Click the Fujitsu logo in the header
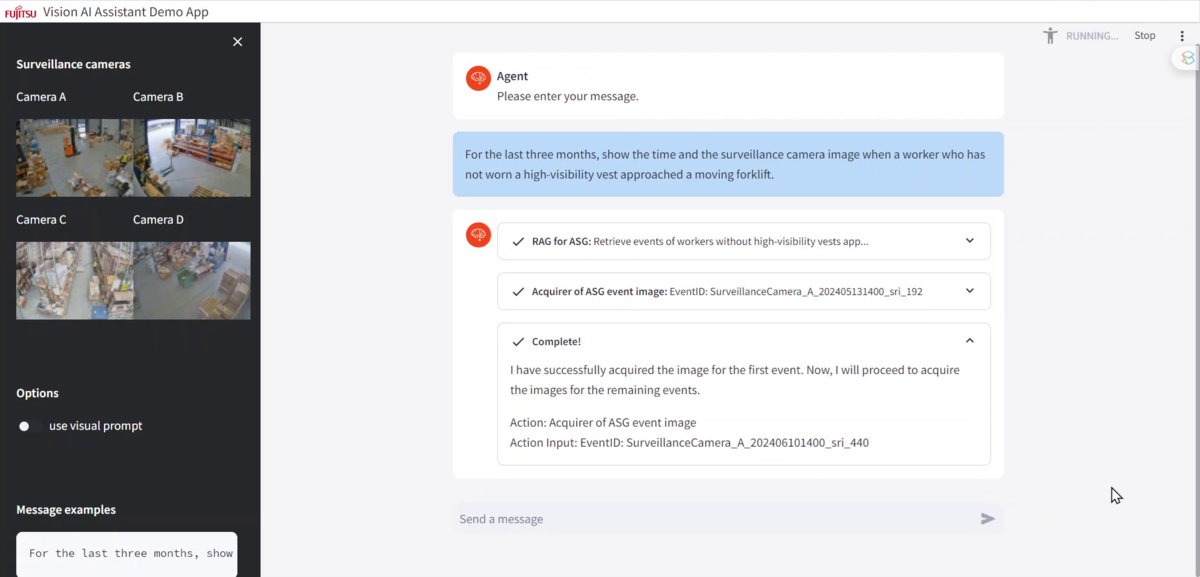Screen dimensions: 1200x577 [x=21, y=12]
